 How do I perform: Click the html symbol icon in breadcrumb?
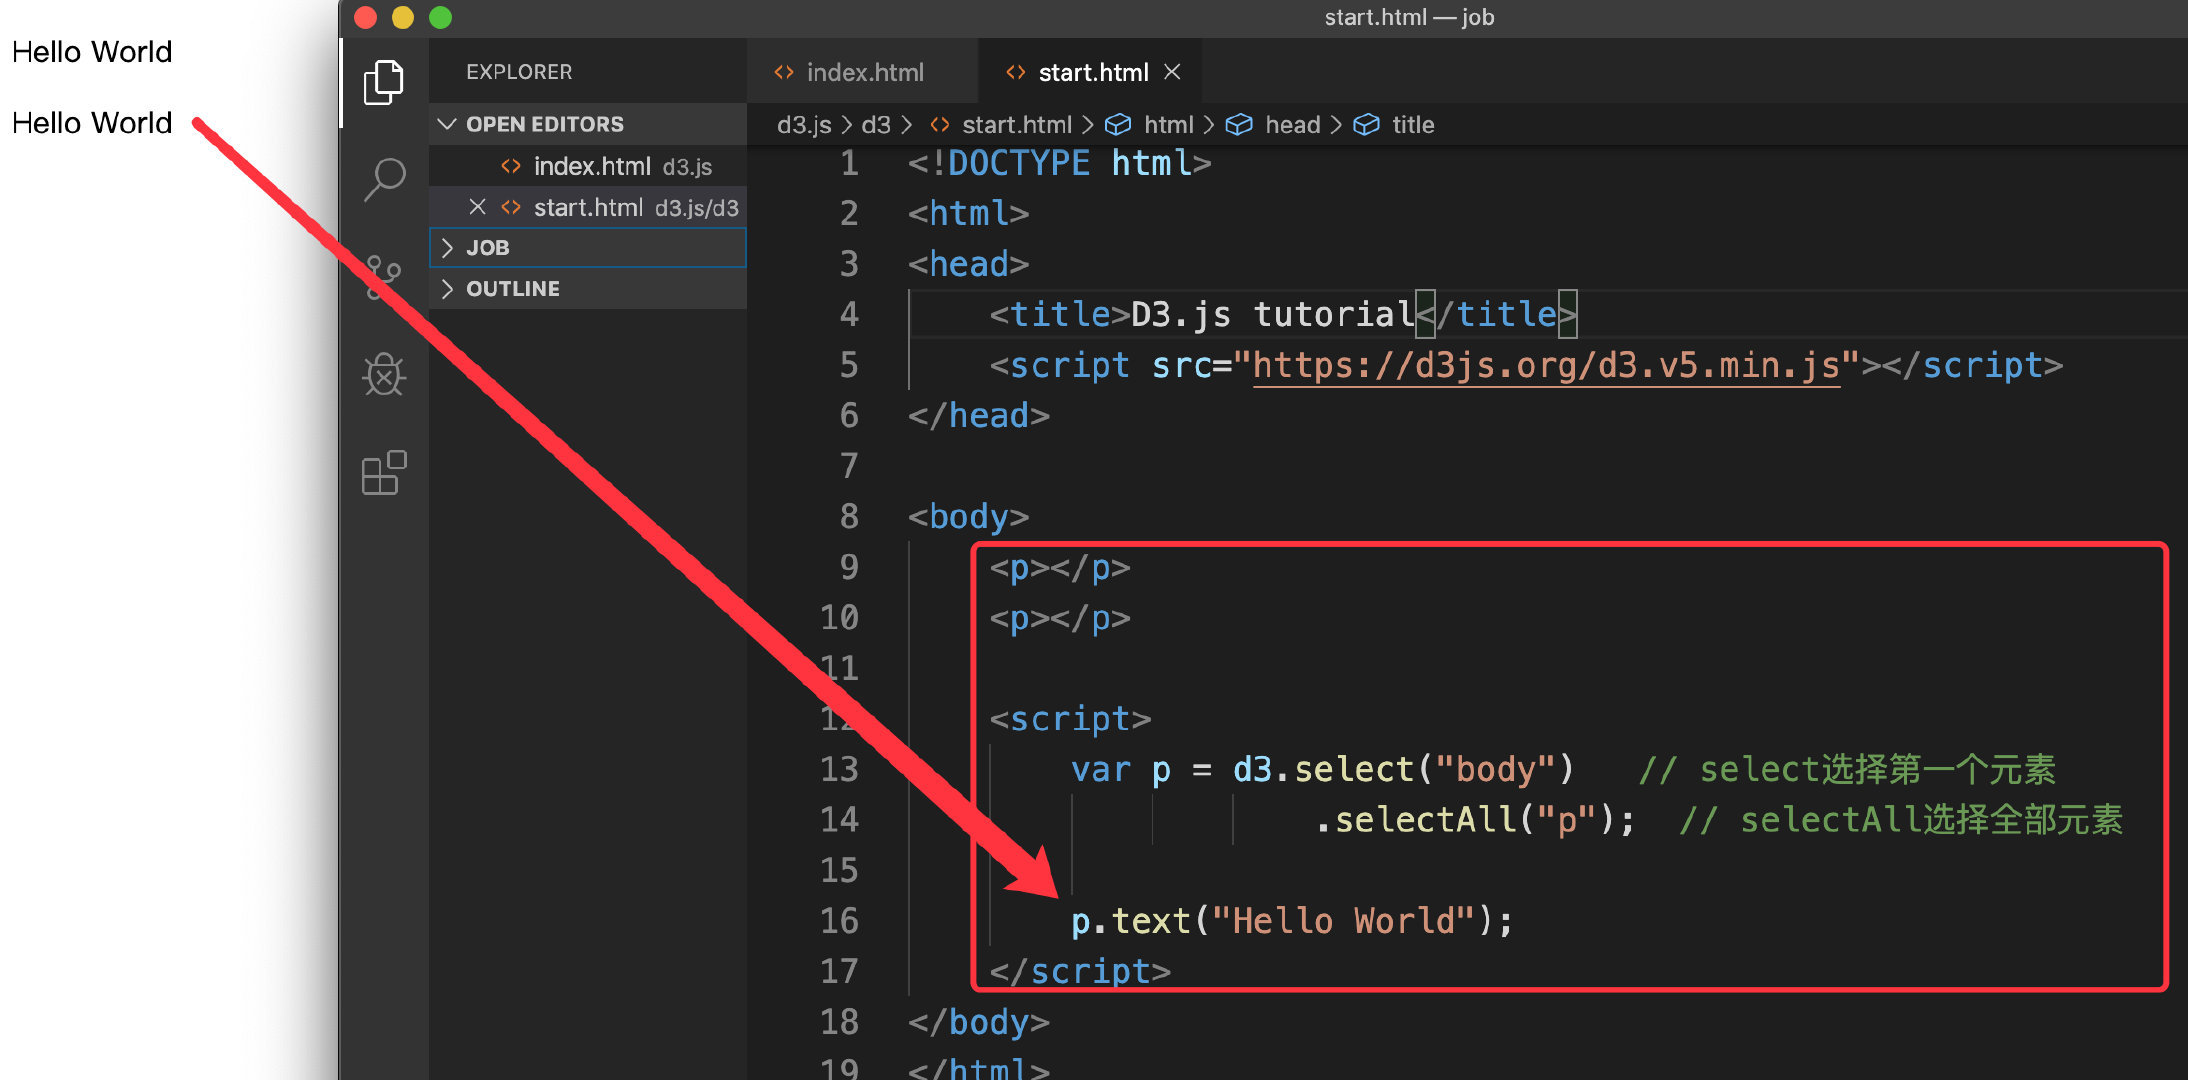[1118, 125]
